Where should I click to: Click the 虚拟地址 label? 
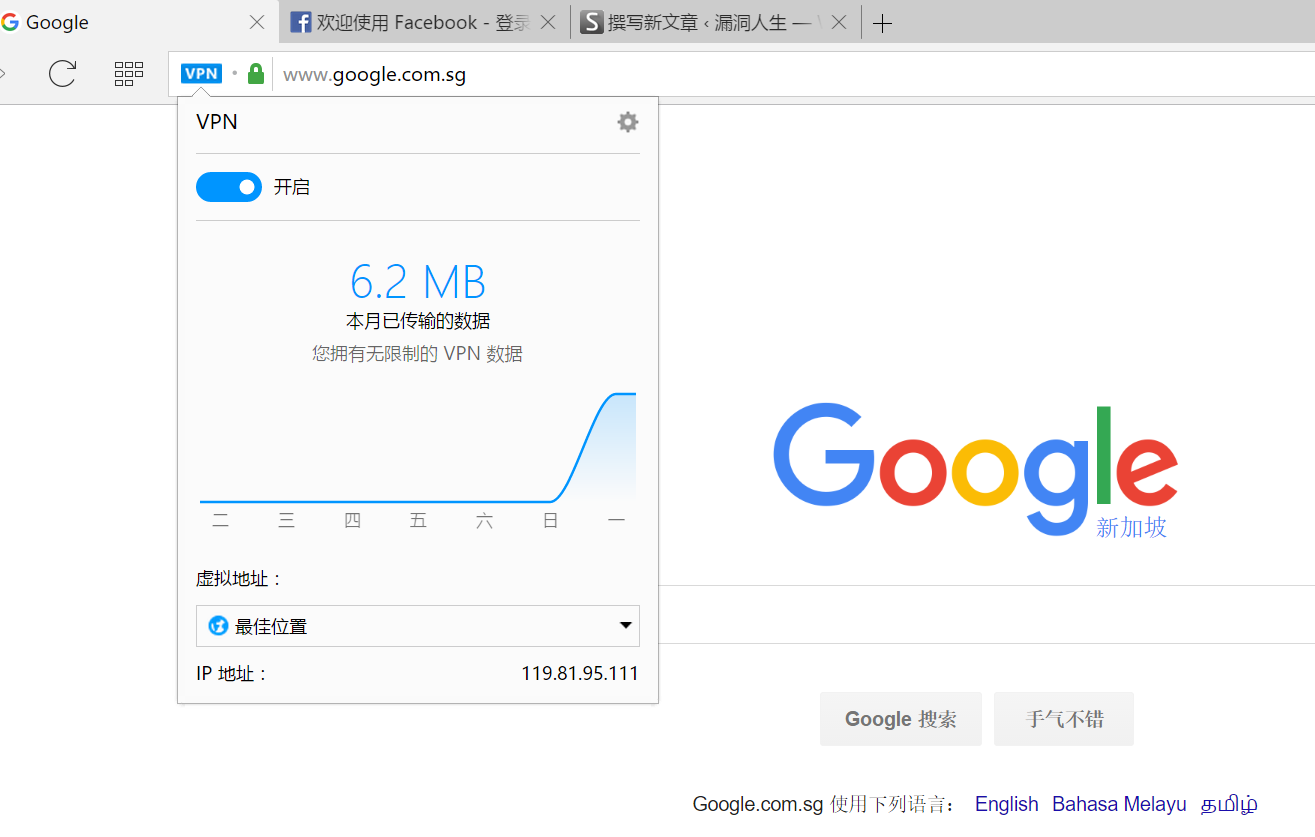(x=238, y=578)
